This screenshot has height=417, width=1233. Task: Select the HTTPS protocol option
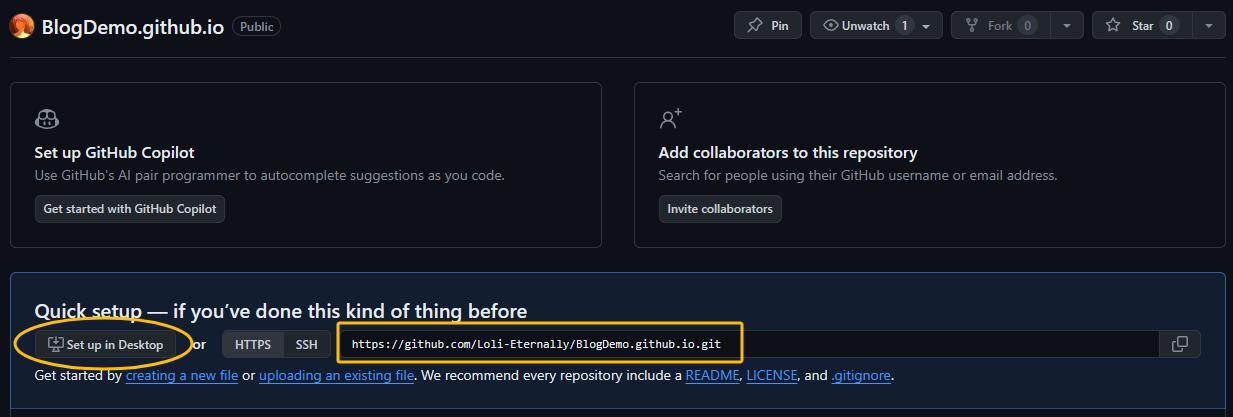tap(253, 345)
